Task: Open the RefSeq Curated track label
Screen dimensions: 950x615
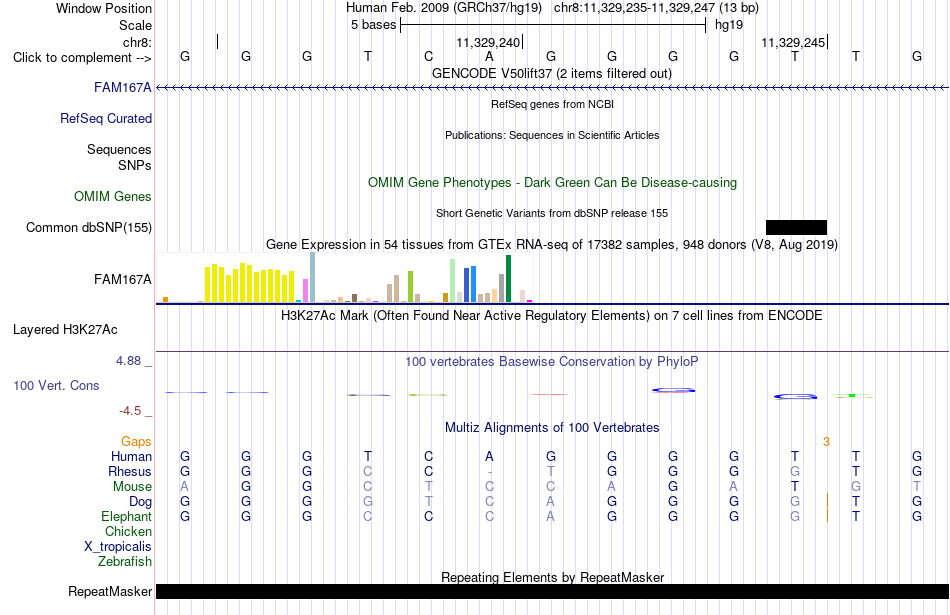Action: coord(106,119)
